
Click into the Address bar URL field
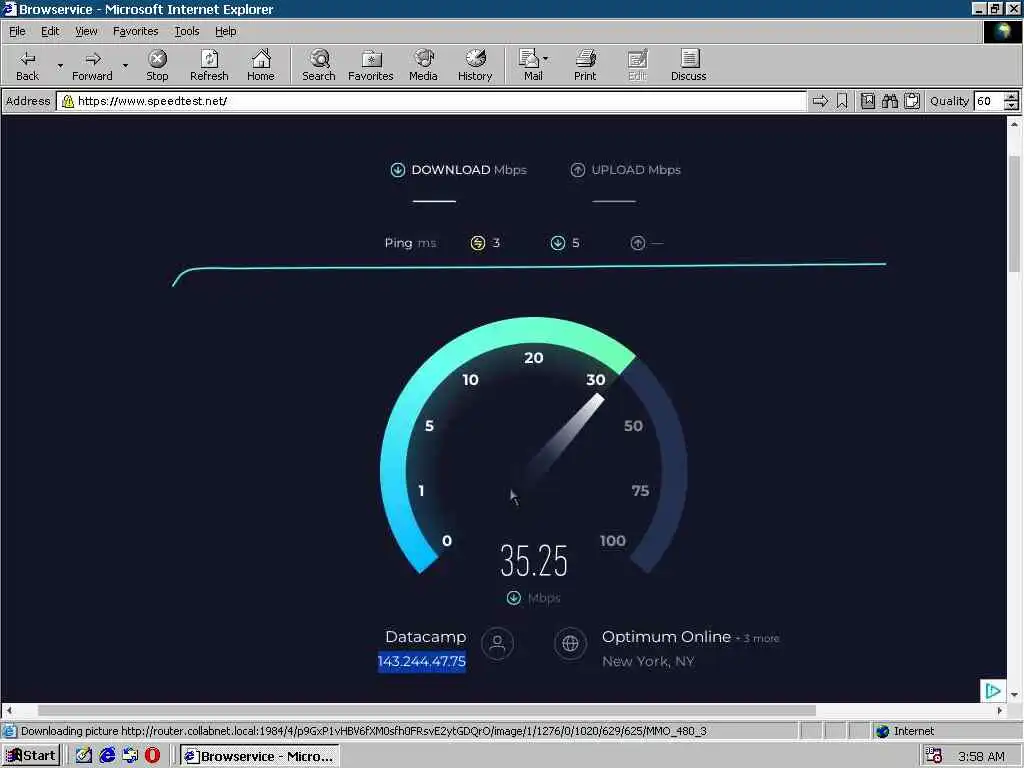tap(431, 101)
